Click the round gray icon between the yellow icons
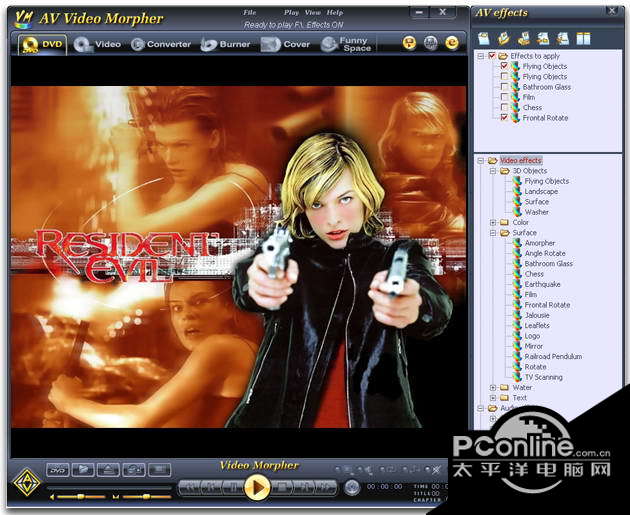The height and width of the screenshot is (515, 630). (431, 43)
